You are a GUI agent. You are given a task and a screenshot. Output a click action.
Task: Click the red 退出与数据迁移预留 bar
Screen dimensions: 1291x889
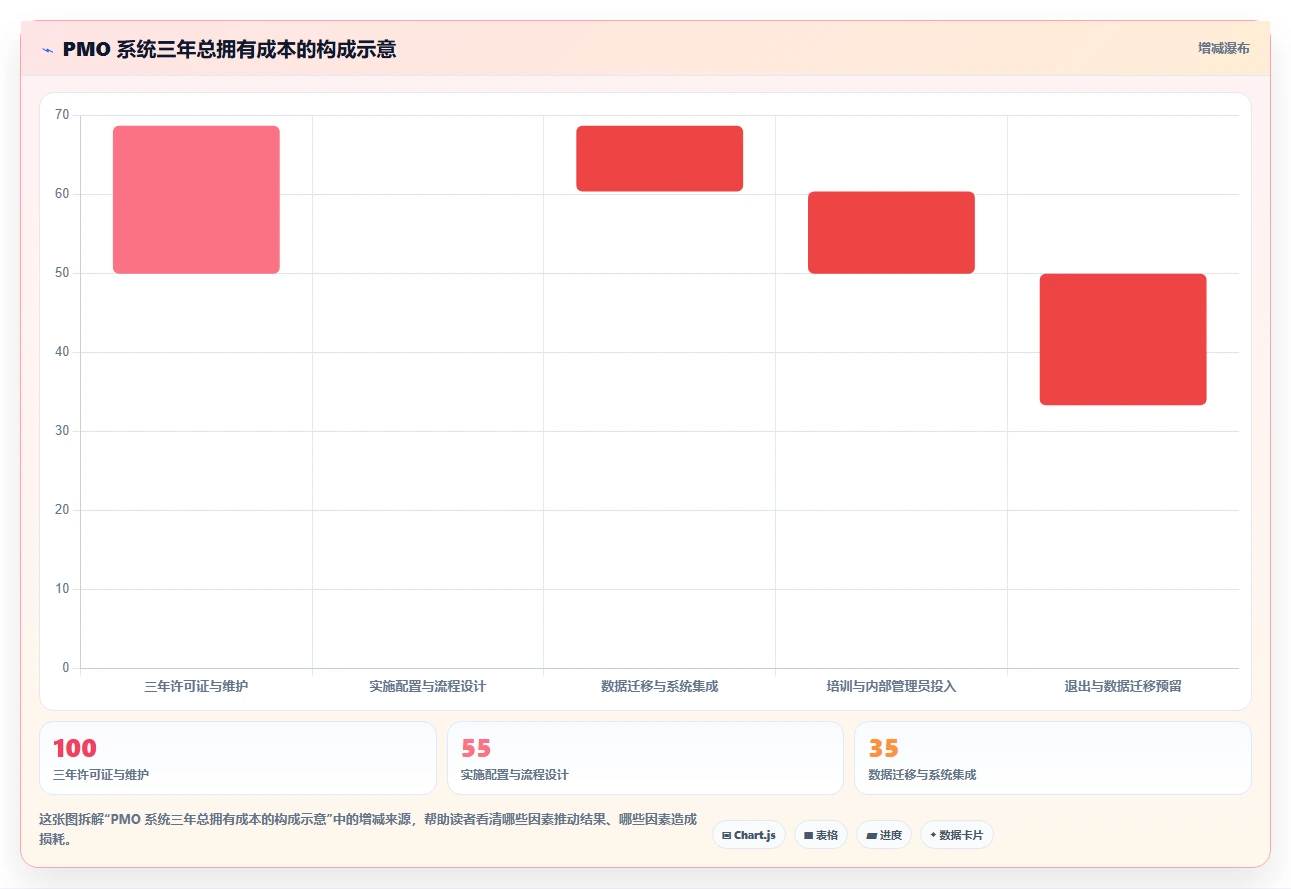pyautogui.click(x=1123, y=339)
